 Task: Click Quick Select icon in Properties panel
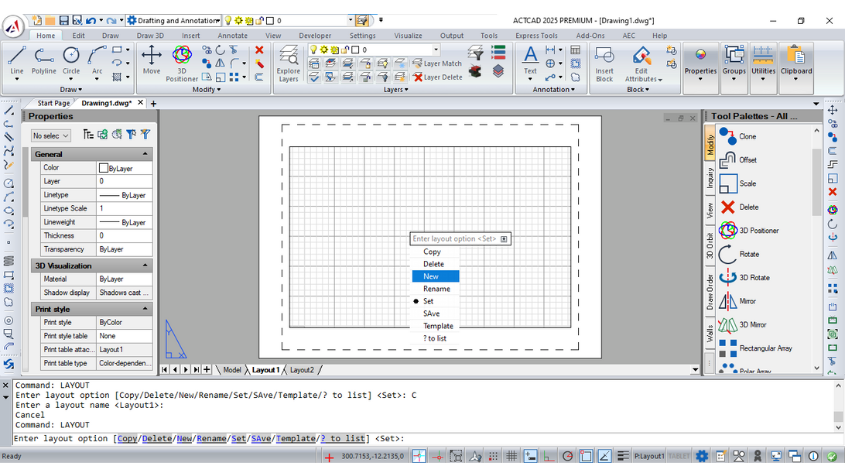coord(145,135)
